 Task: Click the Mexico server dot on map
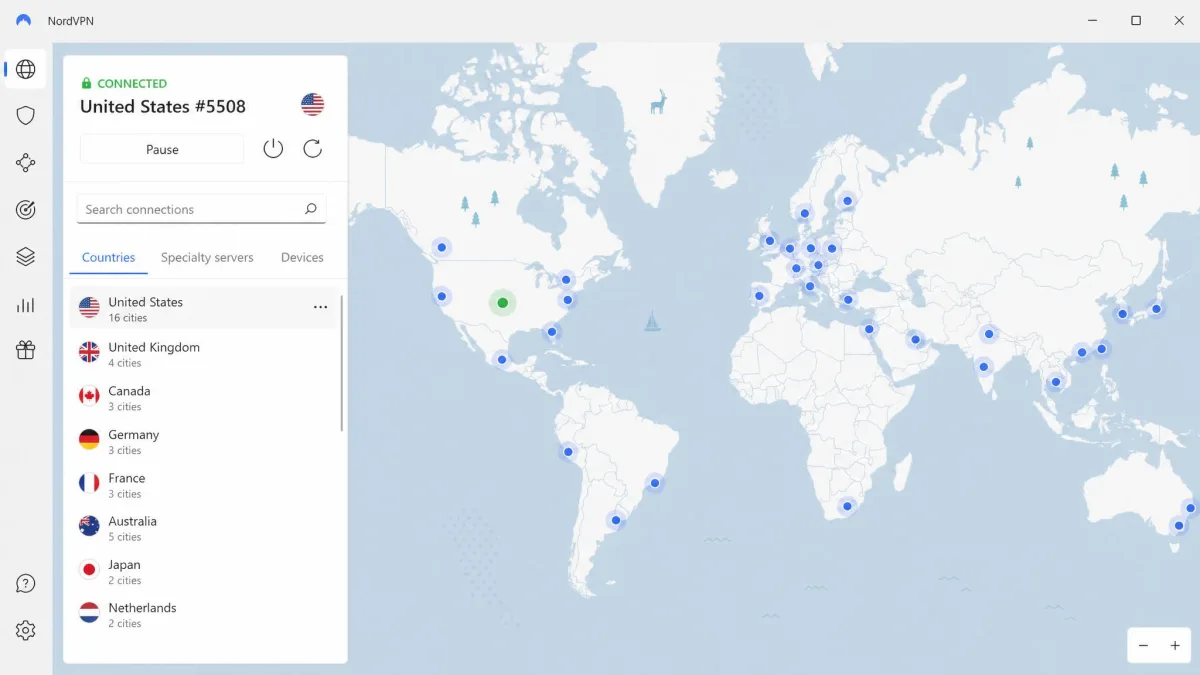pyautogui.click(x=503, y=358)
